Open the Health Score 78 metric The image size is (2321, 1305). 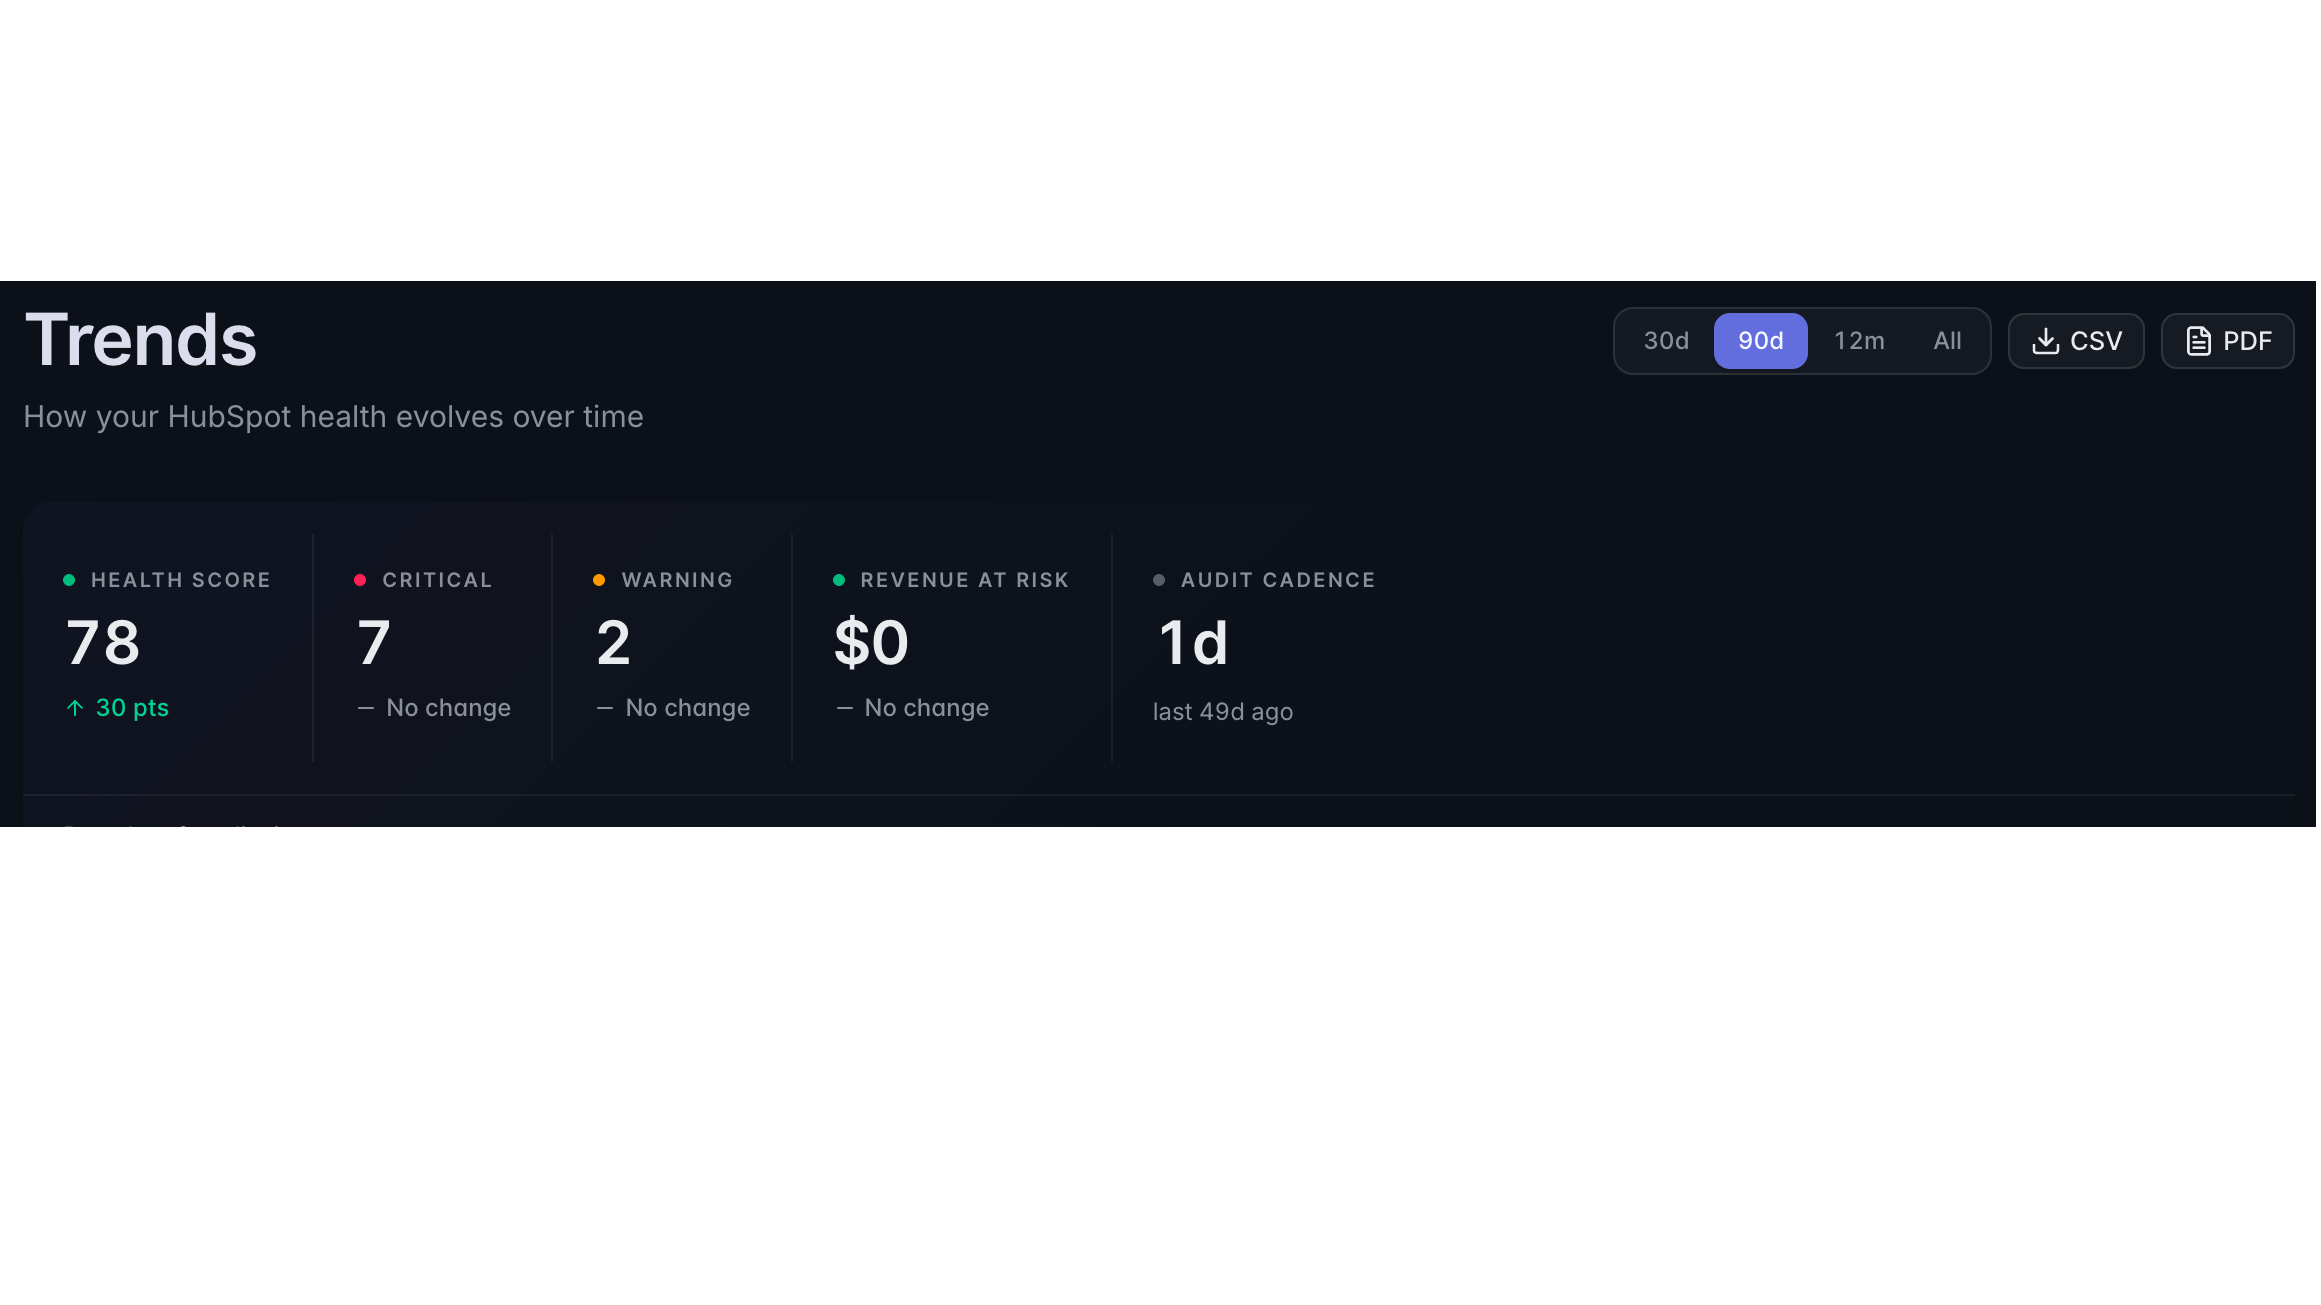tap(103, 644)
